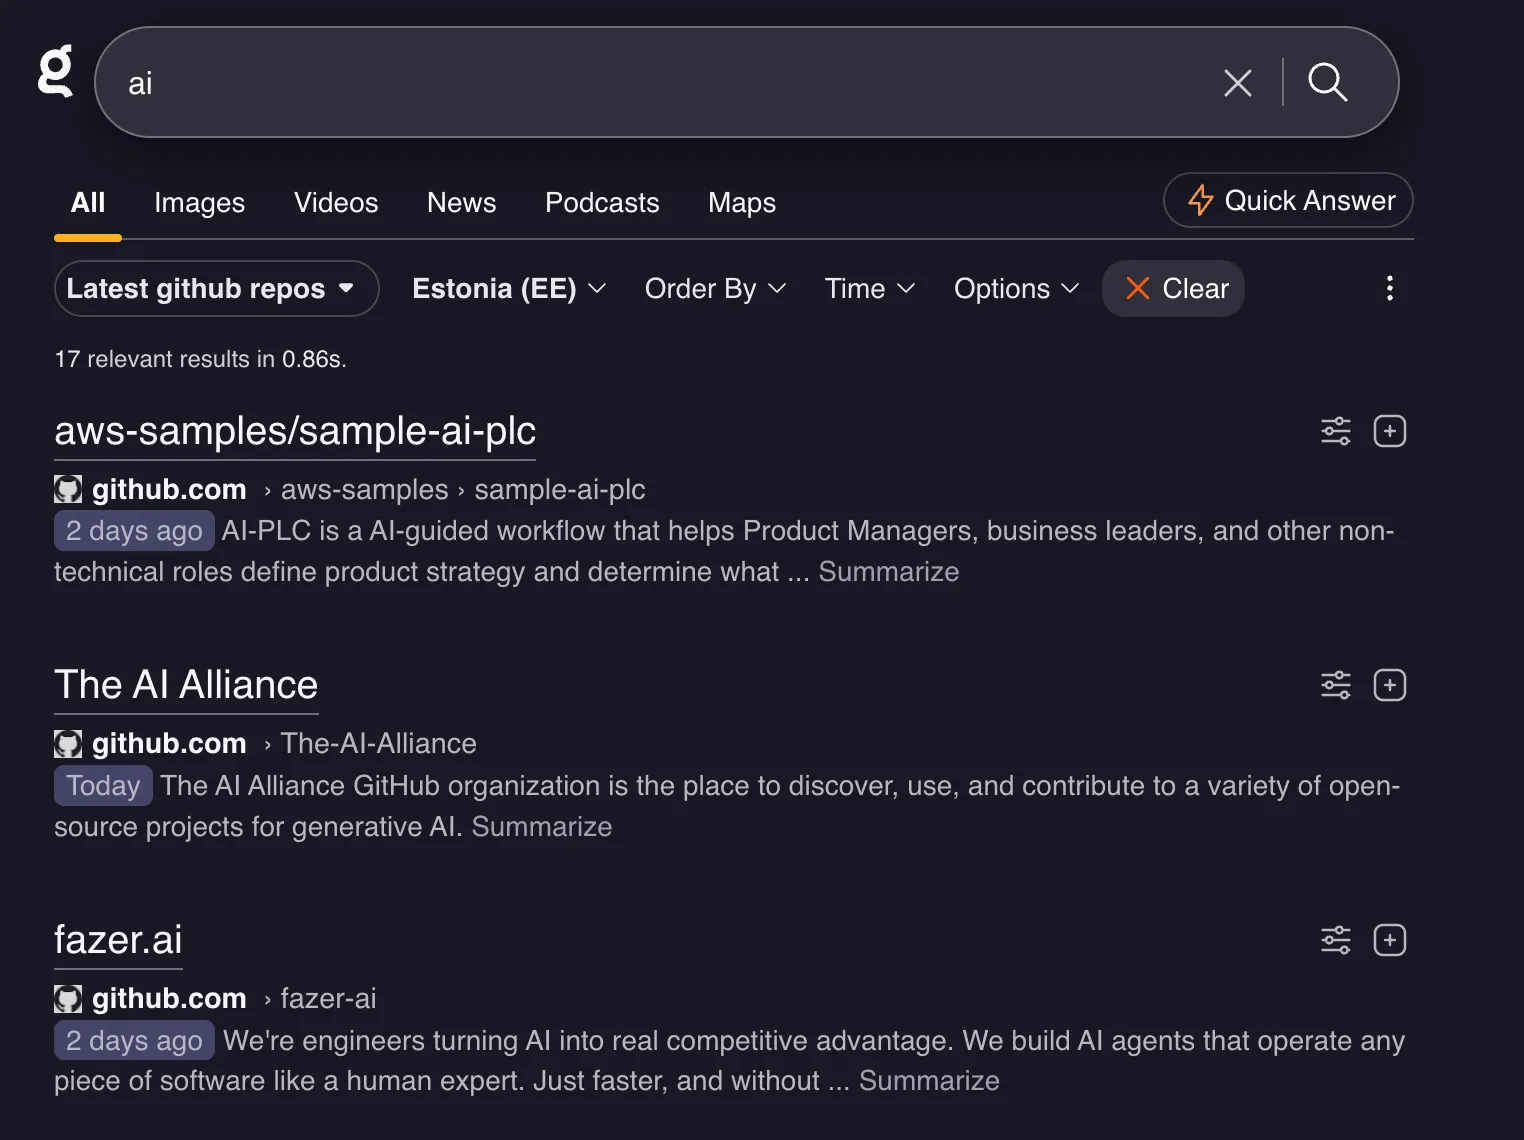The image size is (1524, 1140).
Task: Click the plus box icon for fazer.ai result
Action: 1390,940
